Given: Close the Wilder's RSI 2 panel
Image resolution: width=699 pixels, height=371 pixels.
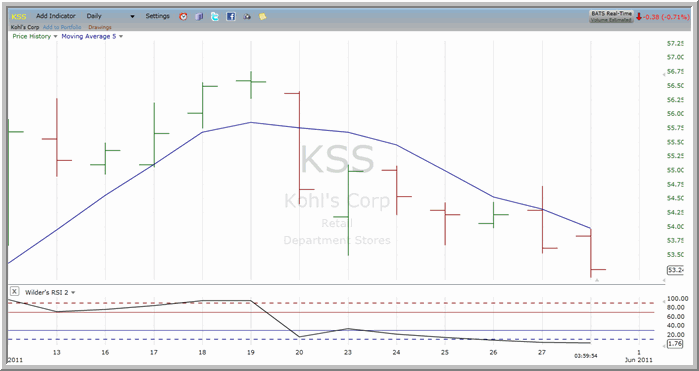Looking at the screenshot, I should [14, 292].
